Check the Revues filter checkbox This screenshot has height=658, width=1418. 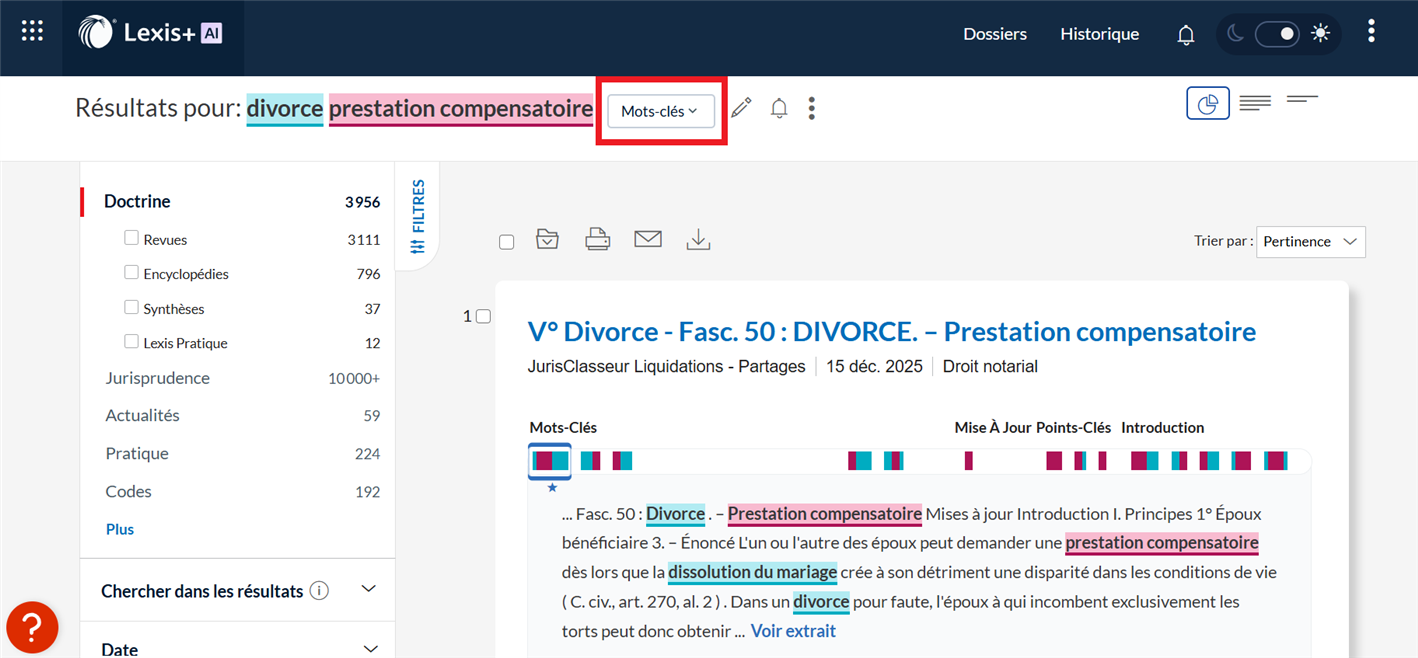(131, 238)
